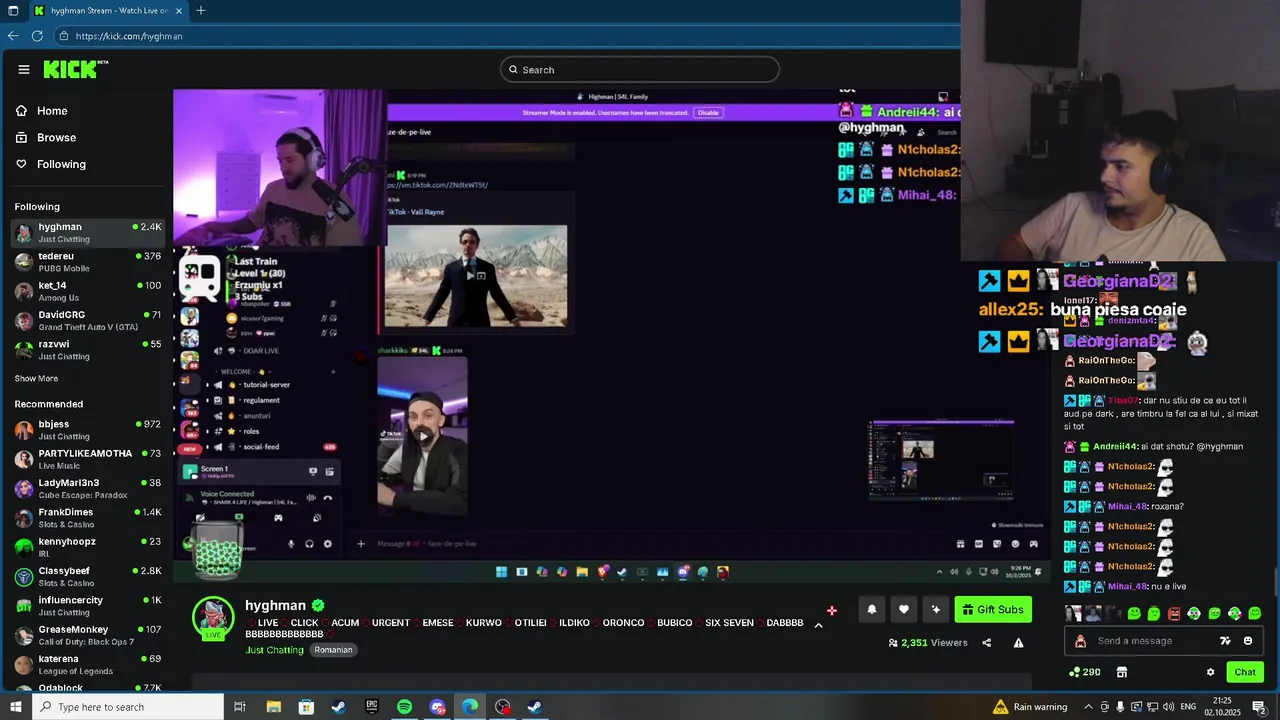Click the 290 channel points balance
Screen dimensions: 1280x720
1085,672
